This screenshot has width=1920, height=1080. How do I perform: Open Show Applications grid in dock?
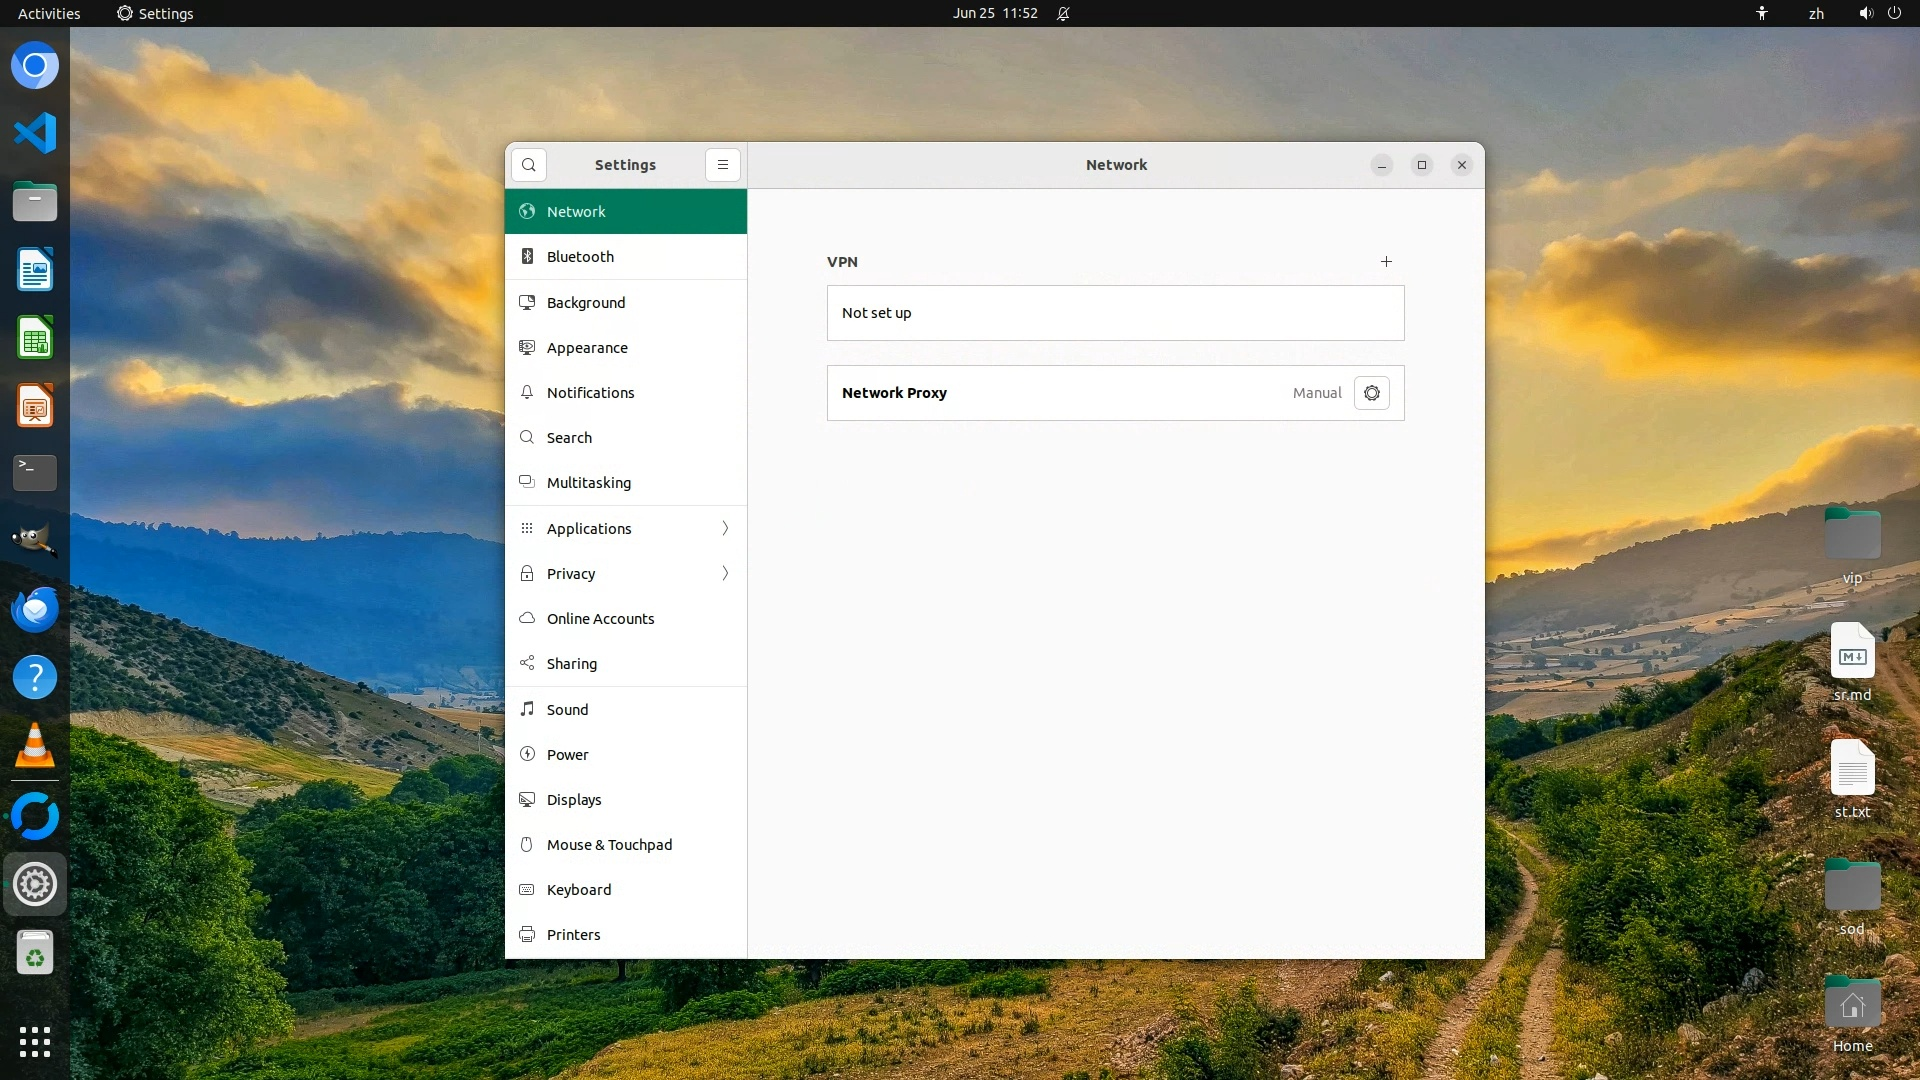[x=35, y=1042]
